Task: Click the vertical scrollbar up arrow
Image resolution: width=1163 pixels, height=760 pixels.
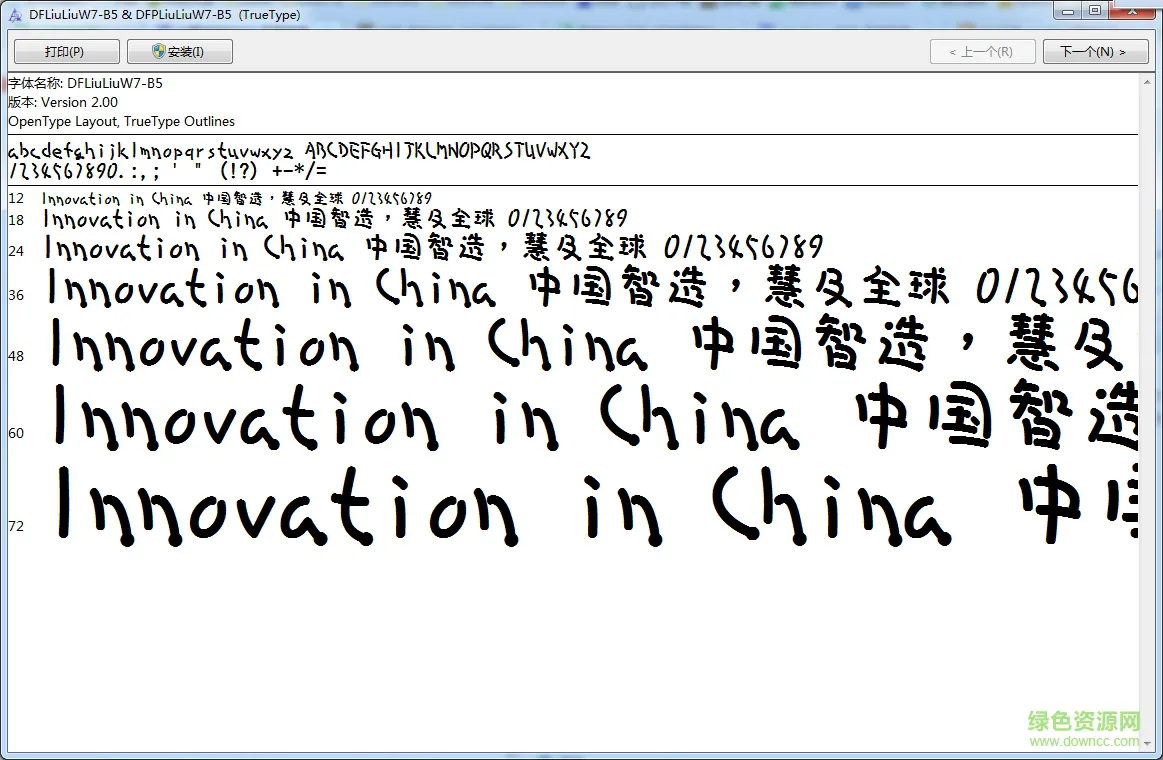Action: click(1147, 80)
